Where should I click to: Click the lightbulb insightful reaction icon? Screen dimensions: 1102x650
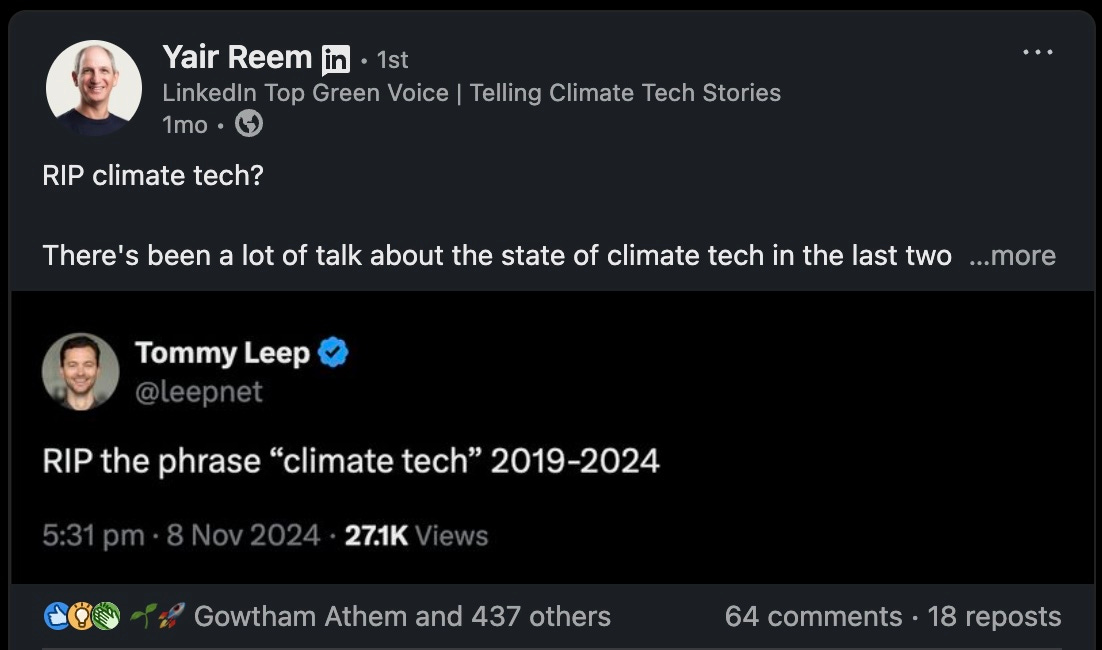point(81,616)
